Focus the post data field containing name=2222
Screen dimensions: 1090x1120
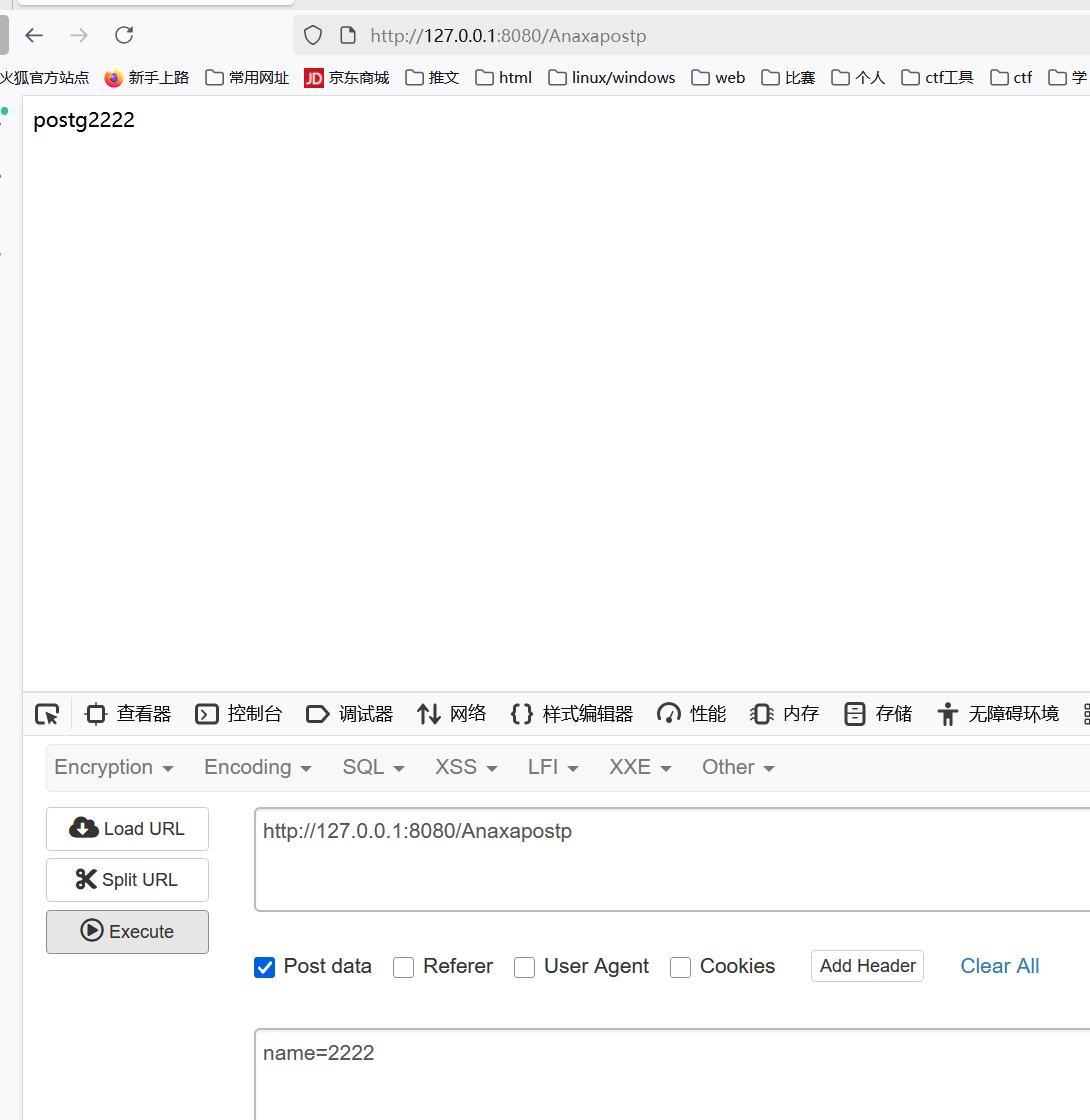(x=672, y=1074)
